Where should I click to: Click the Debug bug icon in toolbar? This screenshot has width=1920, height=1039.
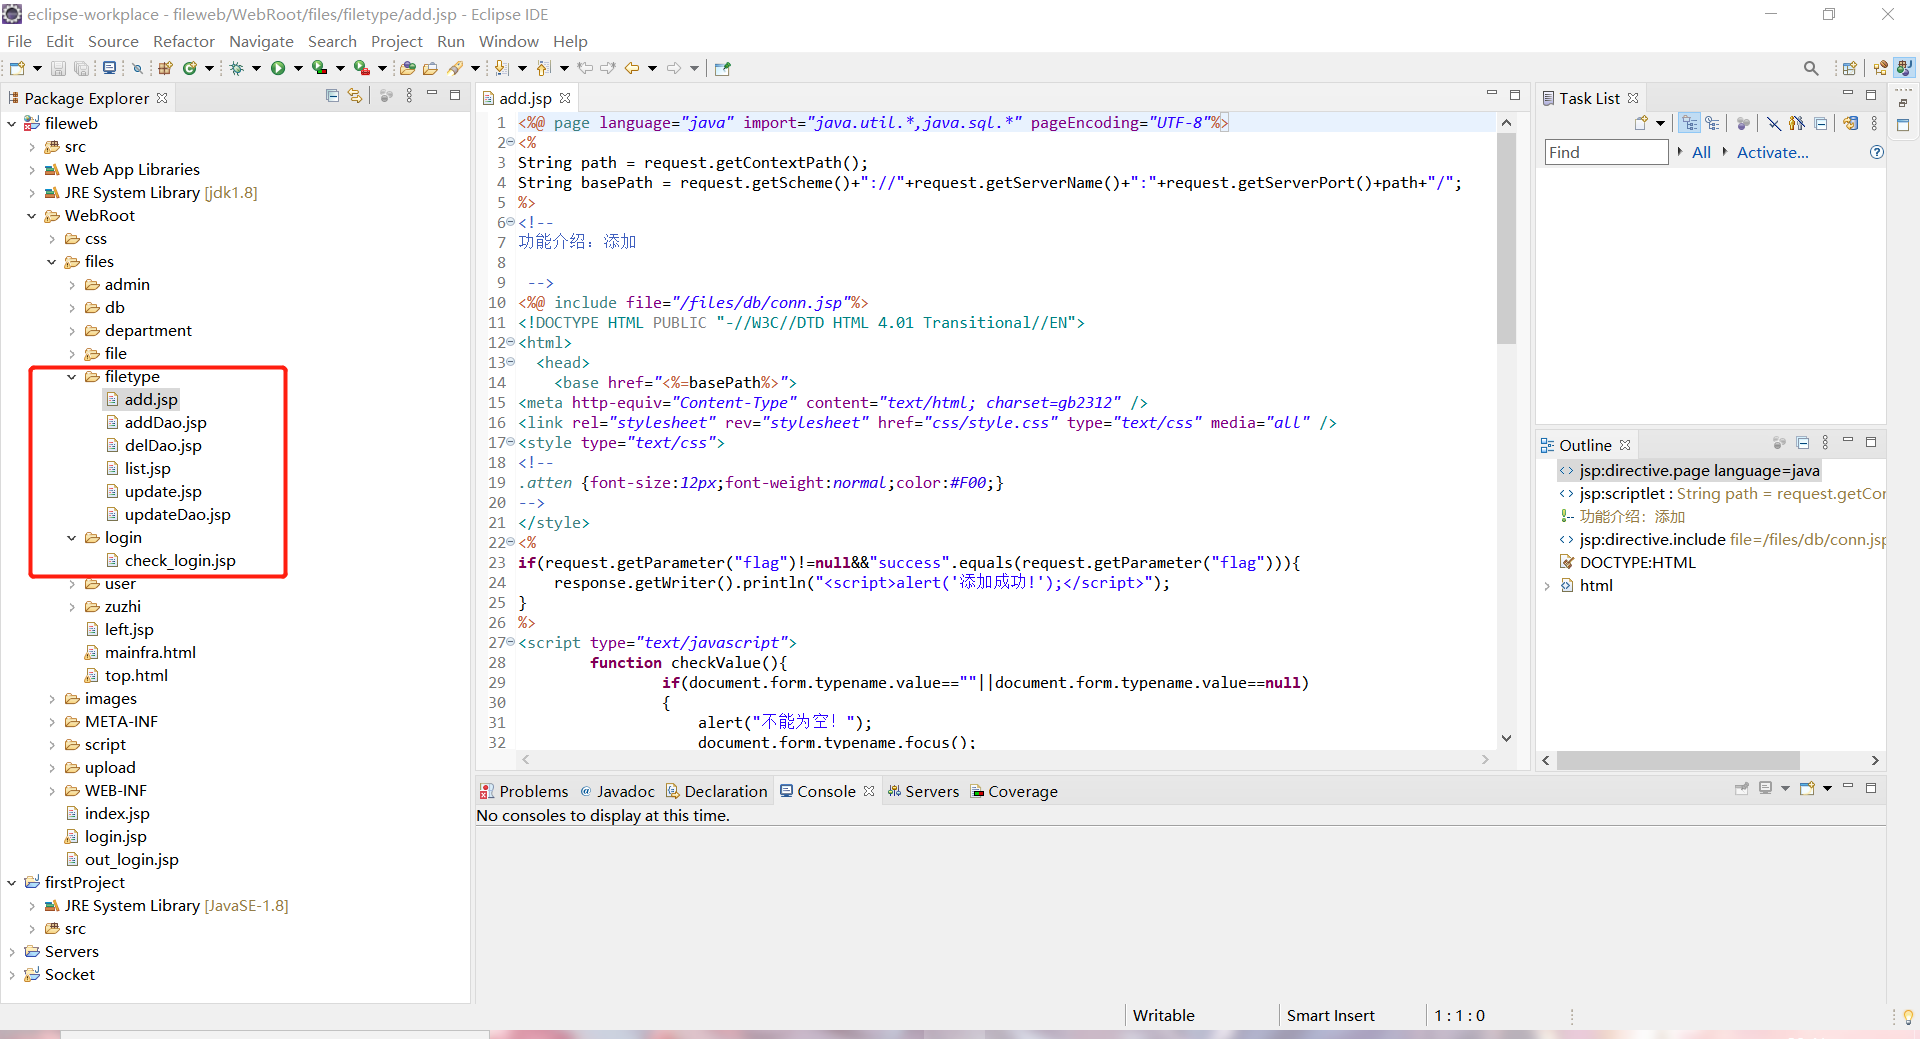pyautogui.click(x=237, y=68)
